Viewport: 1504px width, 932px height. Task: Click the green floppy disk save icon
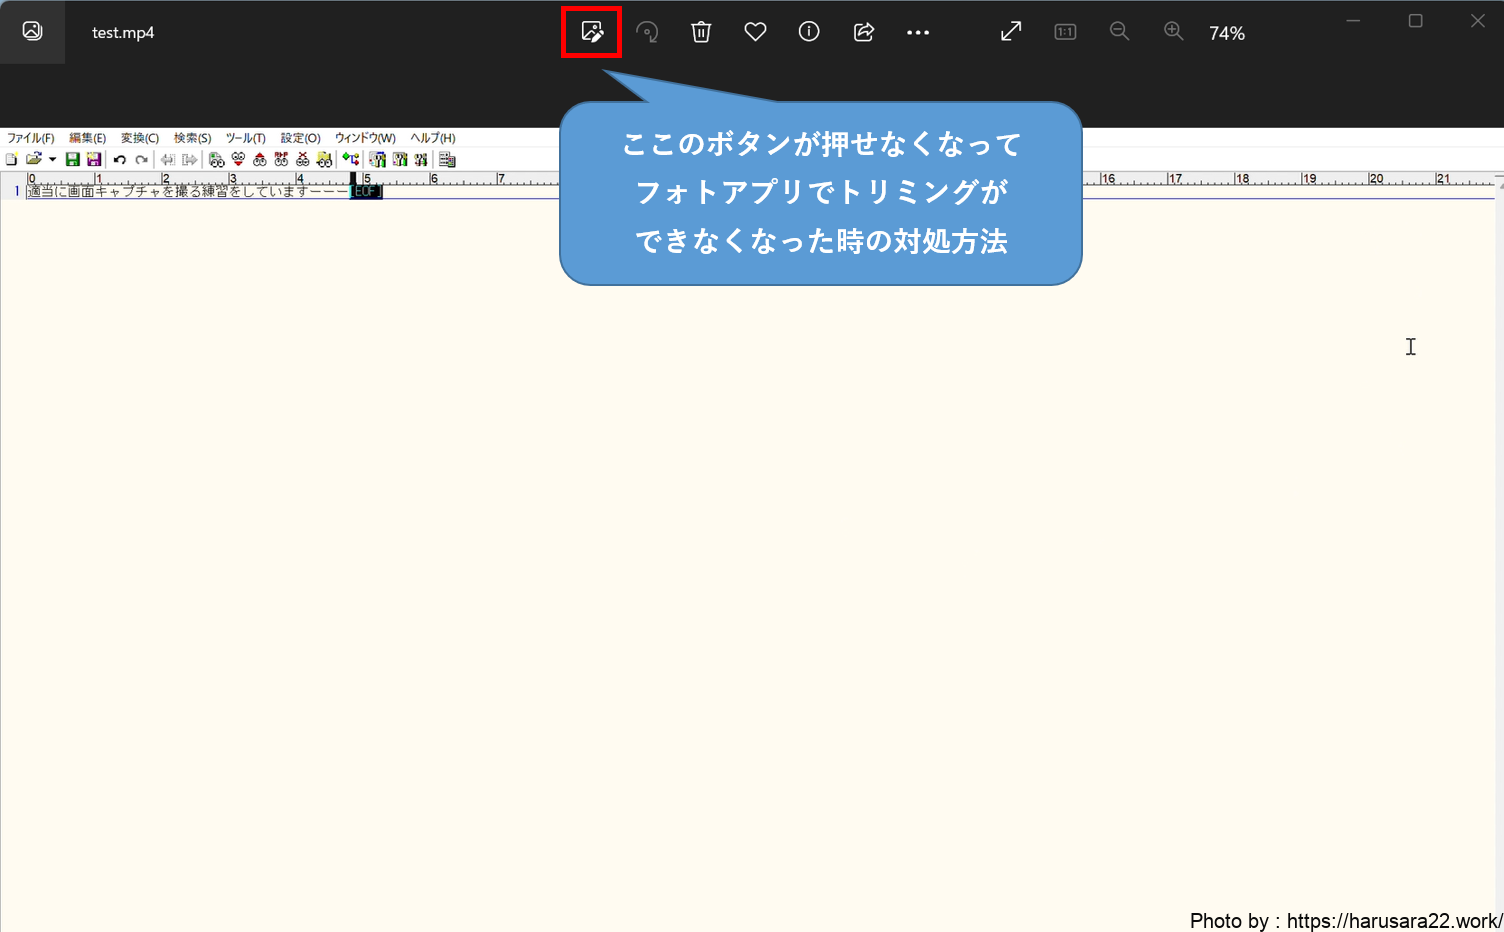tap(72, 160)
